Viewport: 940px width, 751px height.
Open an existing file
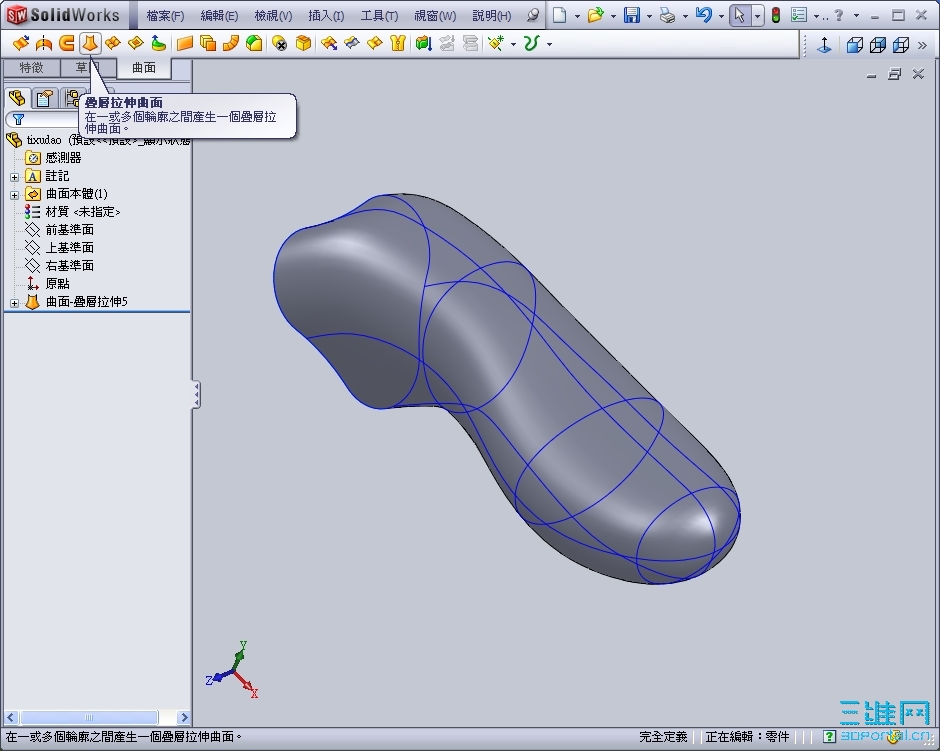595,16
